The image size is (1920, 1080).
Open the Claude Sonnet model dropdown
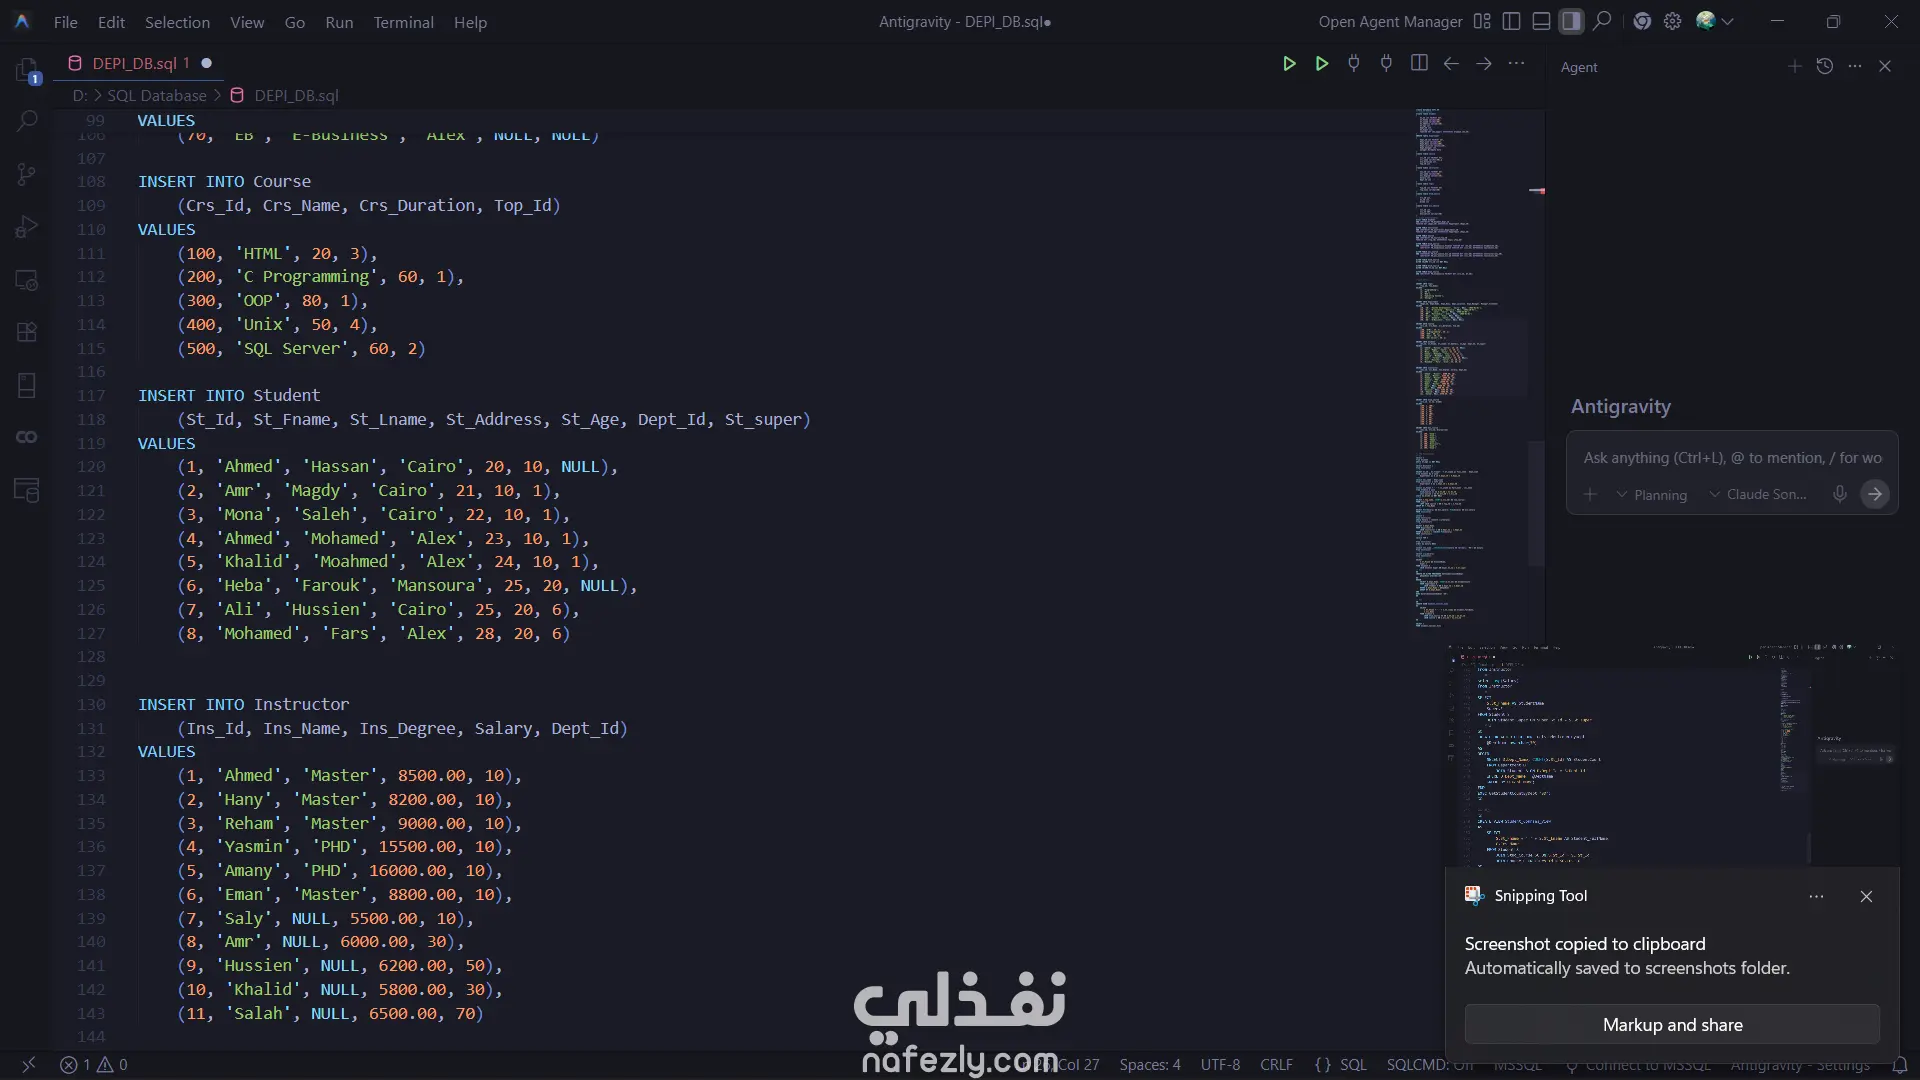click(1758, 494)
